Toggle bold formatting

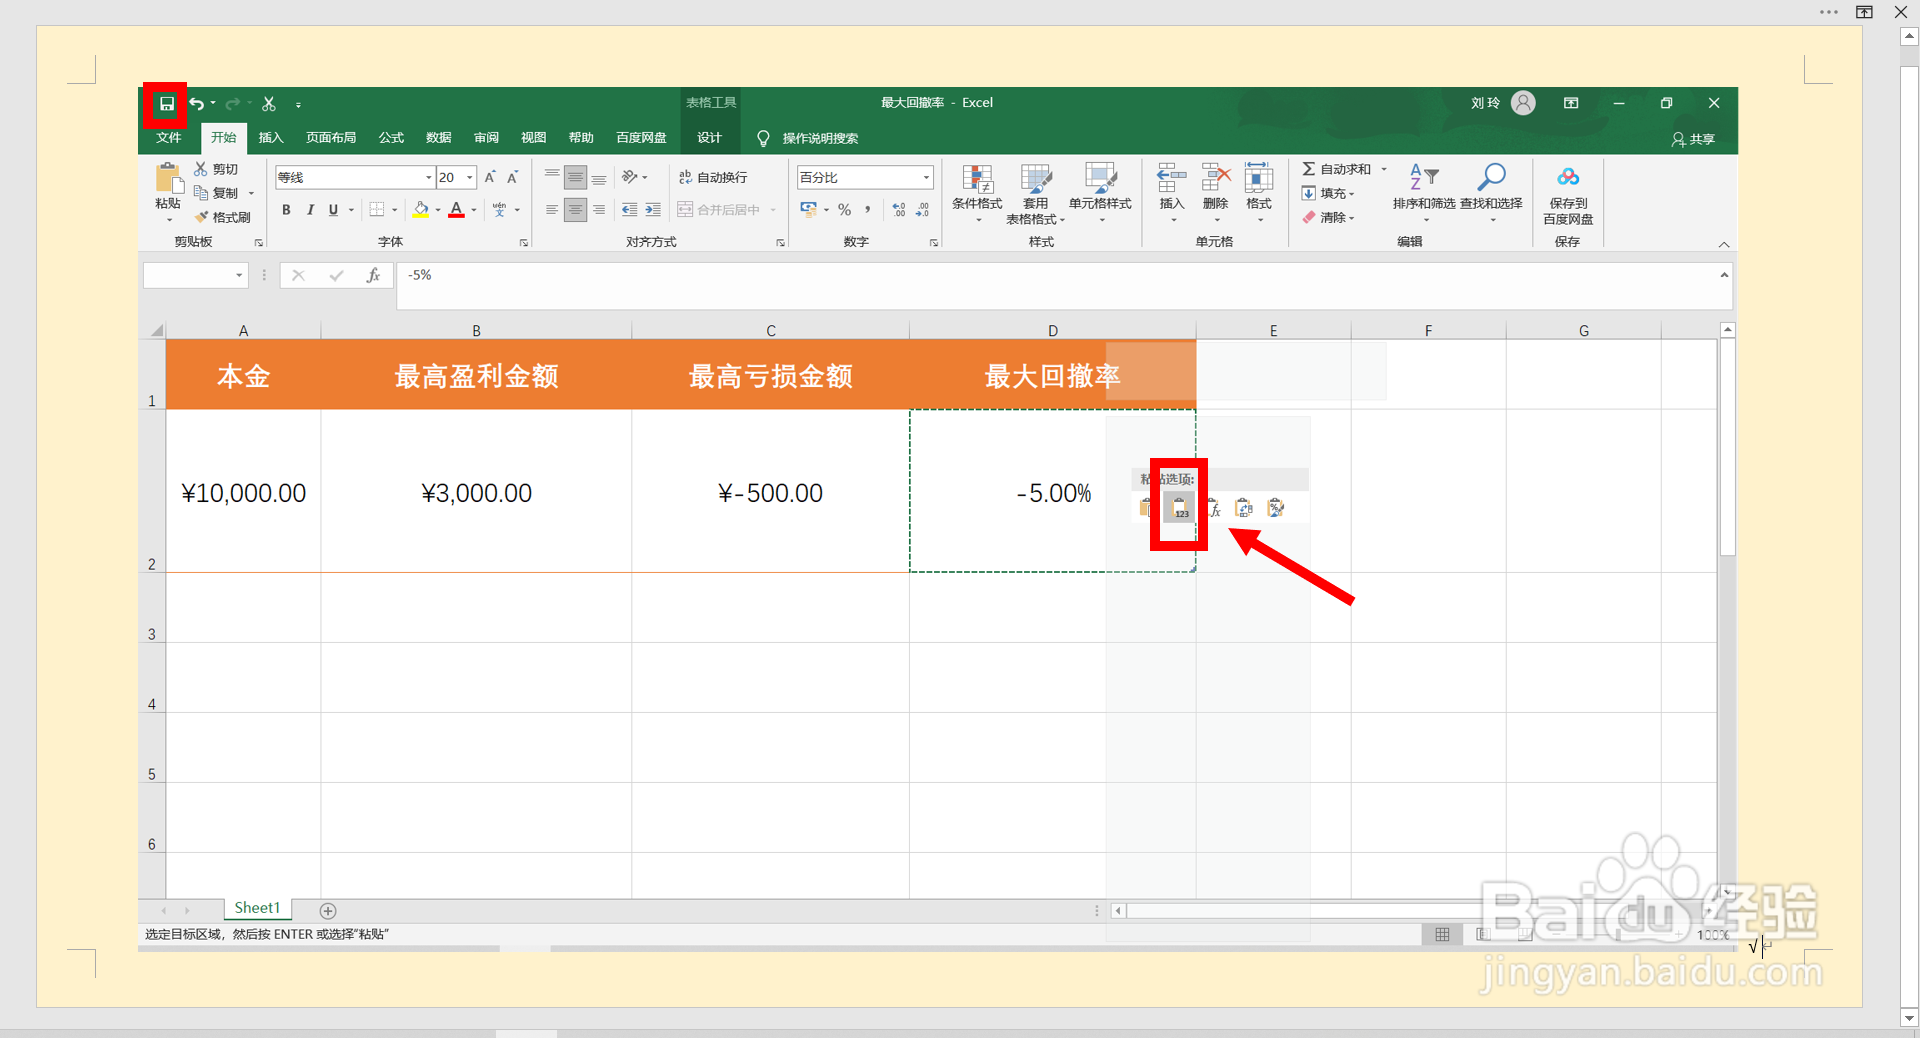pyautogui.click(x=286, y=210)
